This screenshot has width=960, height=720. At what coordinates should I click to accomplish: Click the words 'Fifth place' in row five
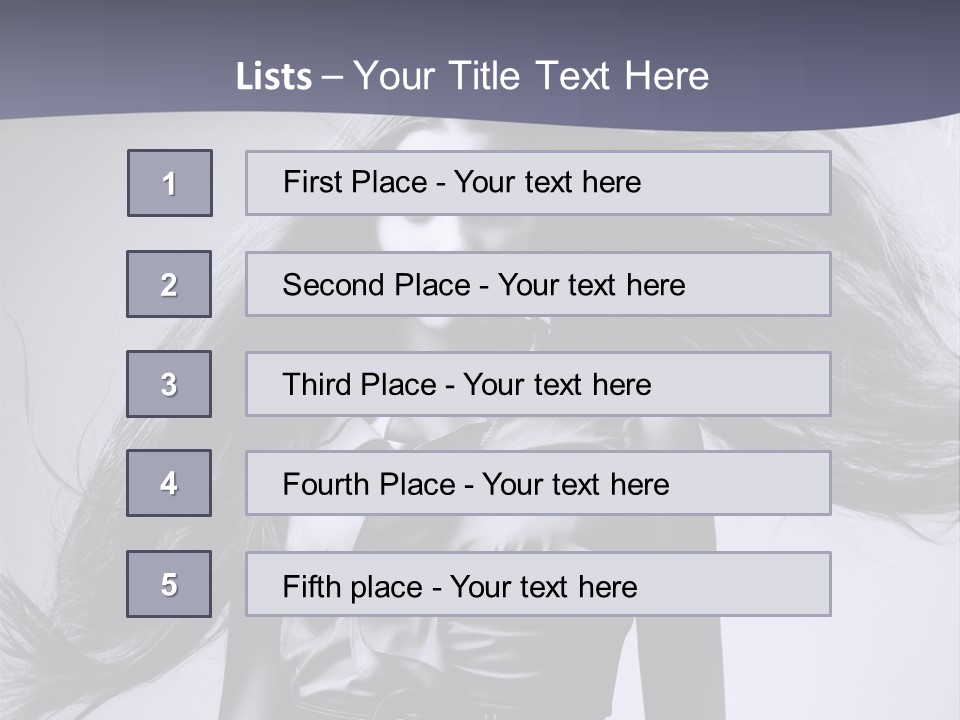coord(352,586)
